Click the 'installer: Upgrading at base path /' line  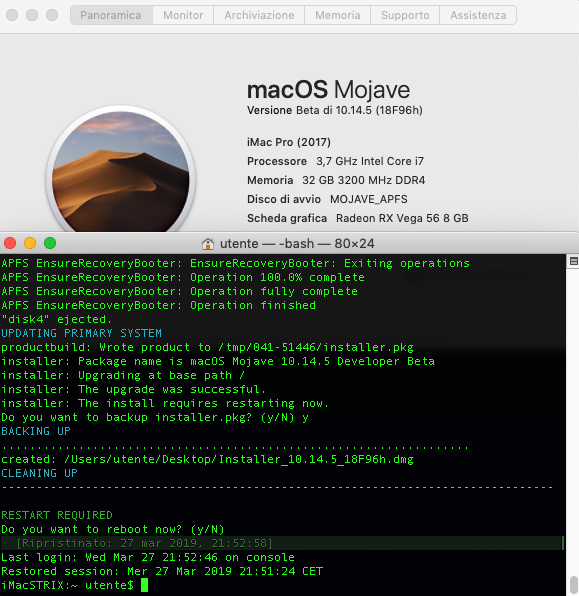click(x=123, y=376)
